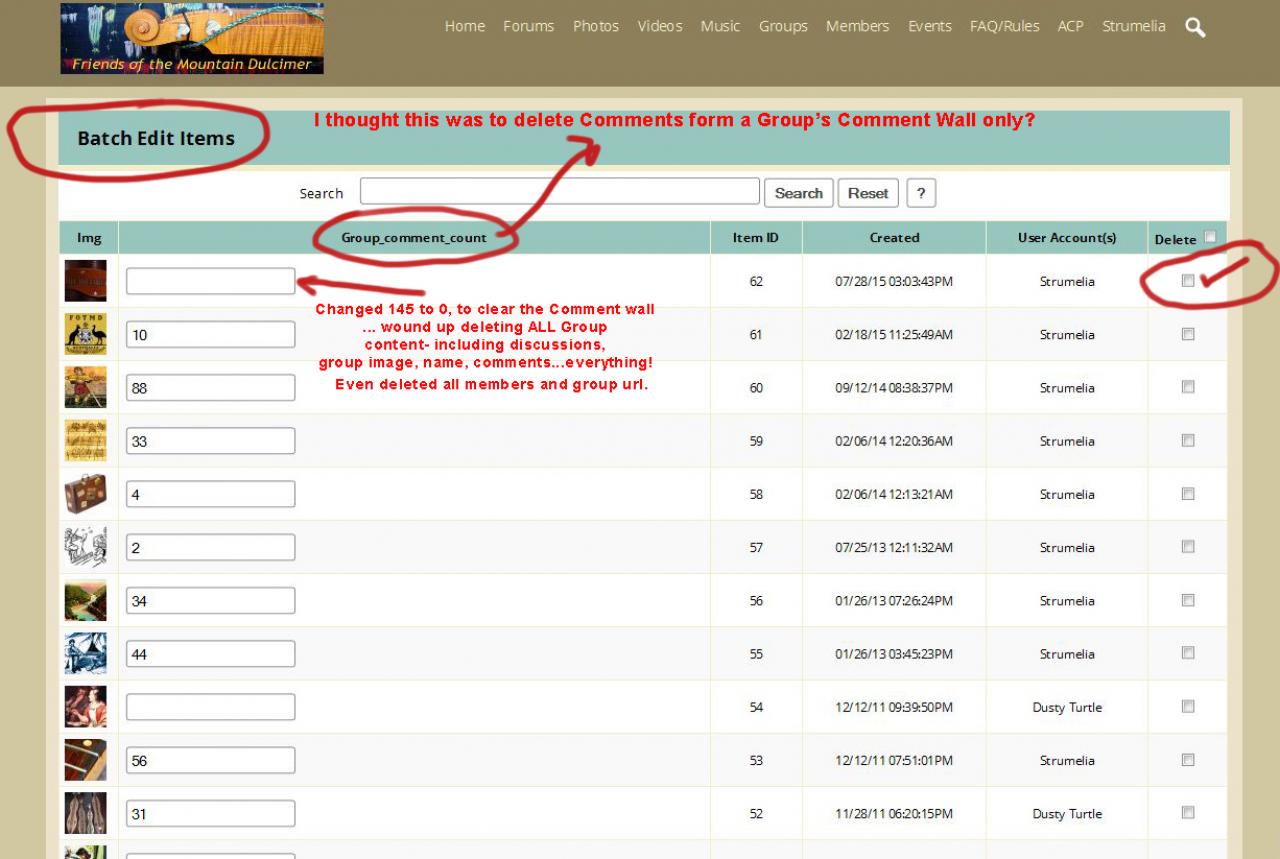Go to the Groups navigation page
This screenshot has height=859, width=1280.
(783, 26)
